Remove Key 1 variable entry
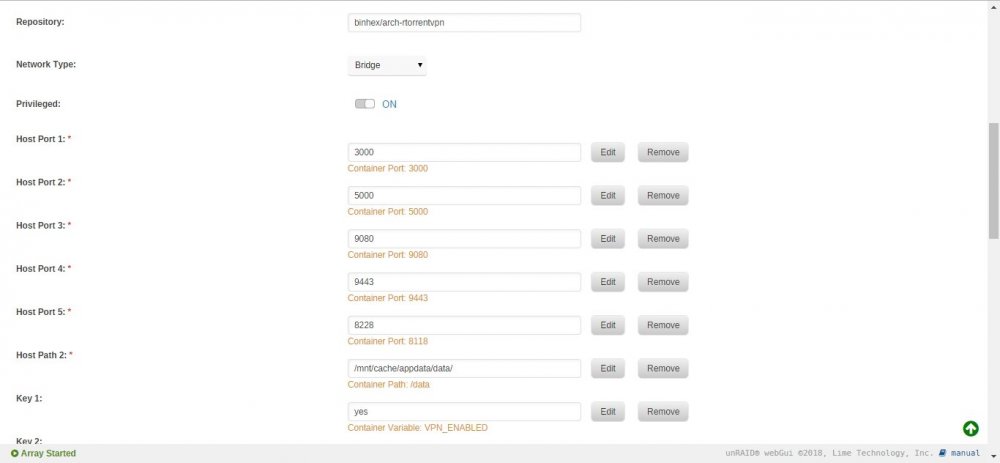The height and width of the screenshot is (463, 1000). 663,411
